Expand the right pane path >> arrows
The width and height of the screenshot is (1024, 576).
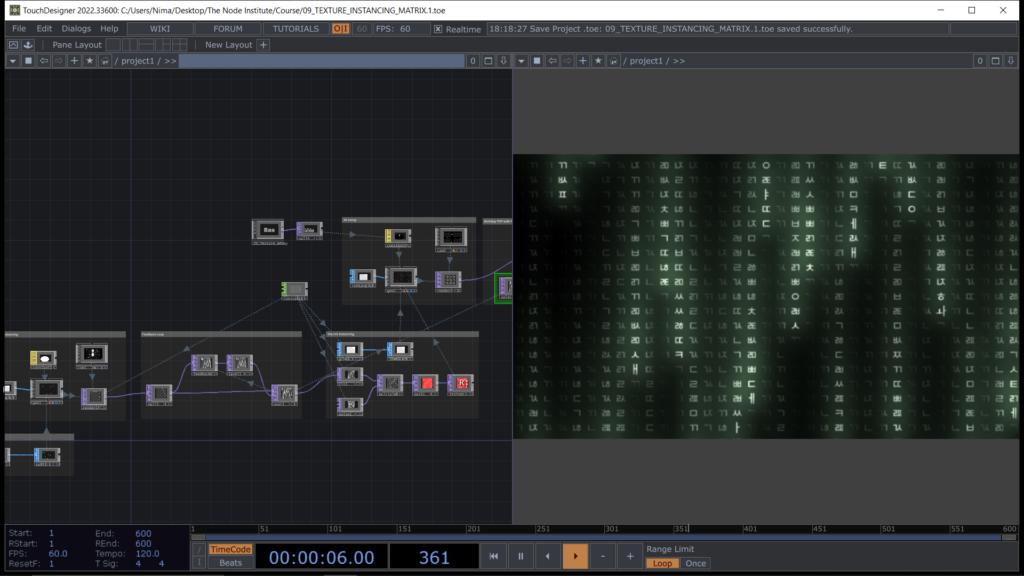click(679, 61)
